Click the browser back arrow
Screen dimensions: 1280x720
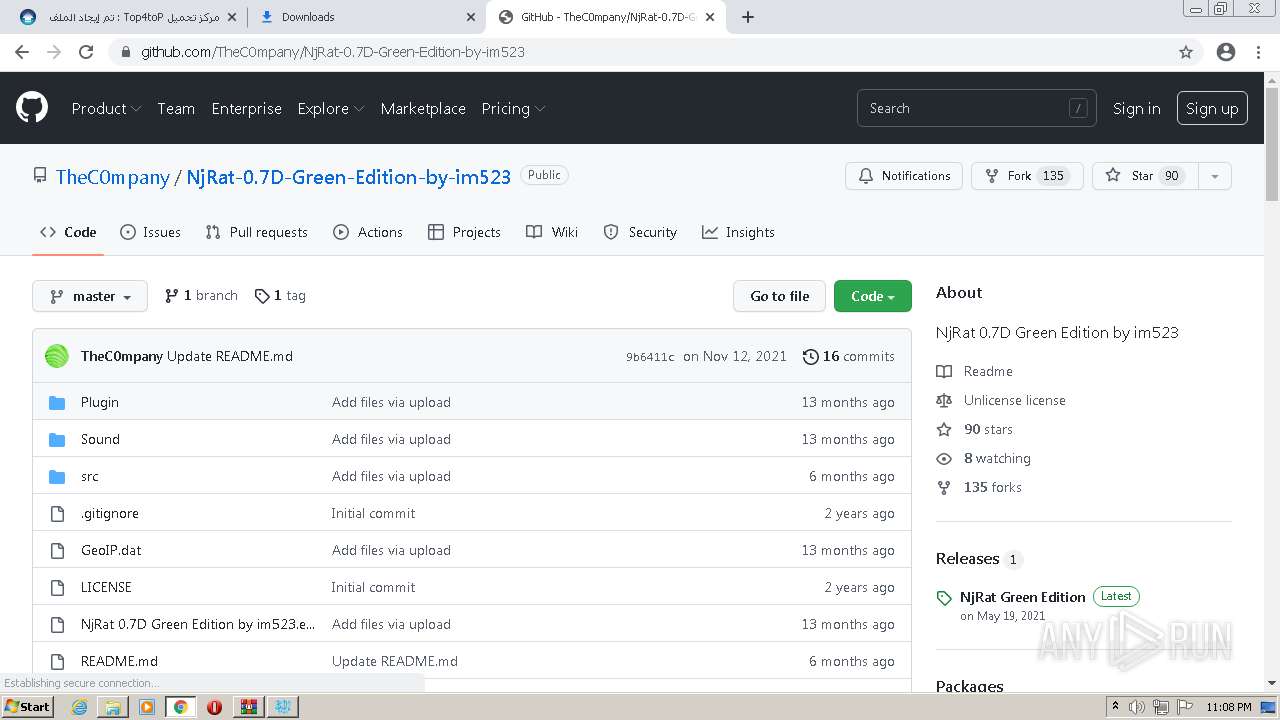22,52
